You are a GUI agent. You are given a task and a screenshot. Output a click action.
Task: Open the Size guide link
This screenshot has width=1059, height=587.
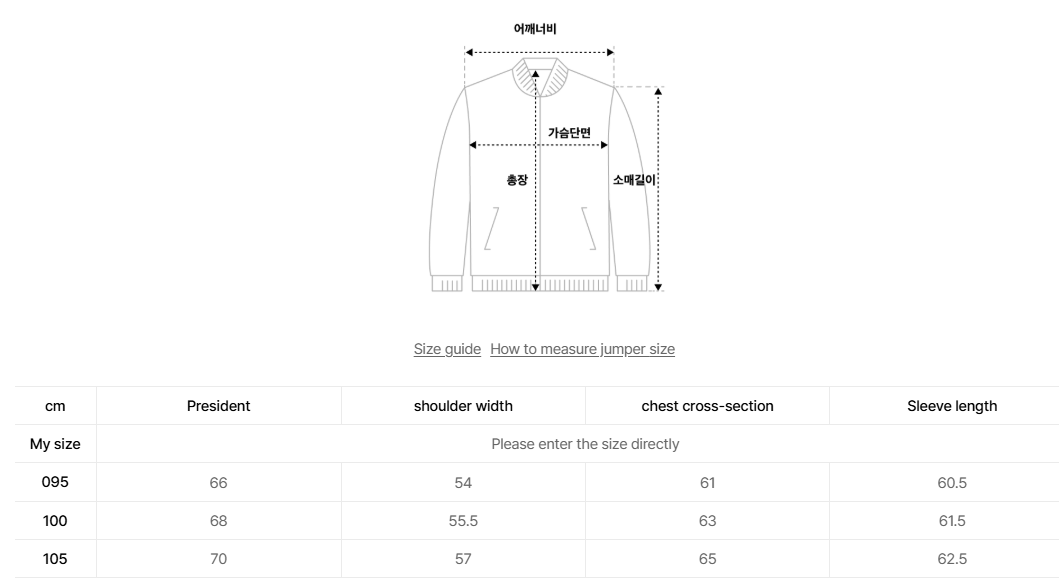click(x=447, y=349)
